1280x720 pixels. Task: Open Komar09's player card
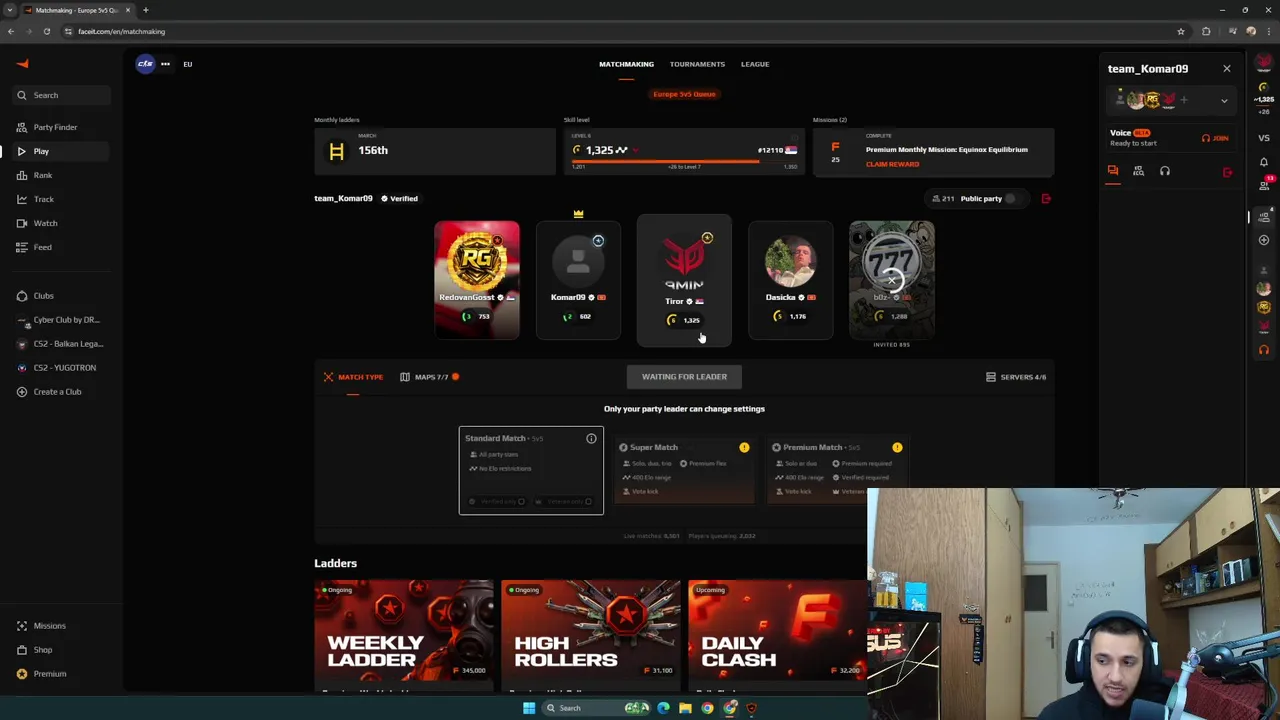[x=578, y=280]
